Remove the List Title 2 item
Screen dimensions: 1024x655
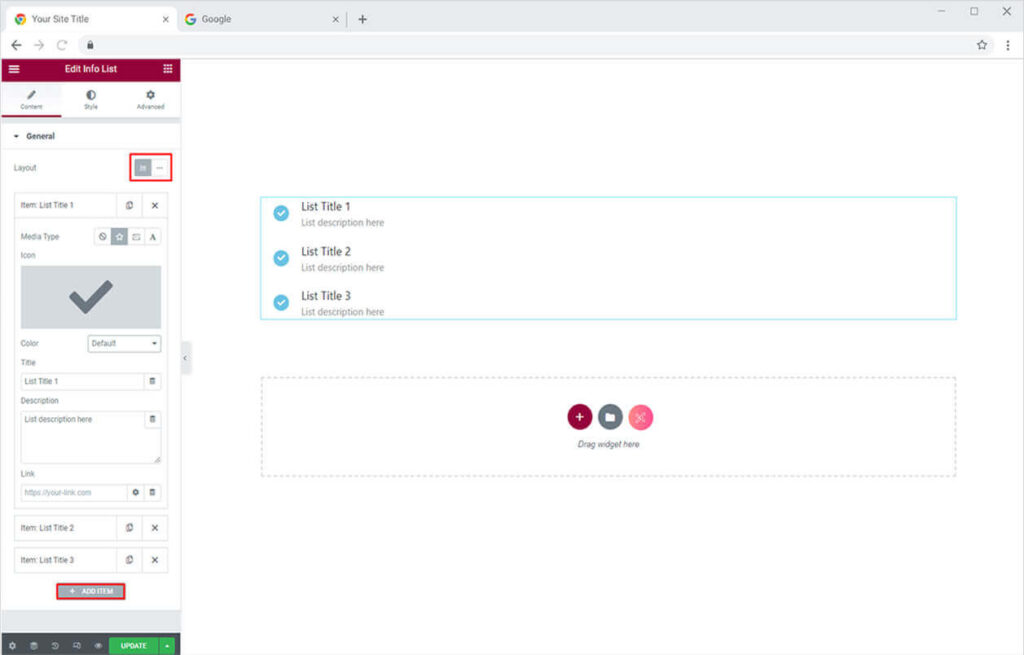click(155, 528)
